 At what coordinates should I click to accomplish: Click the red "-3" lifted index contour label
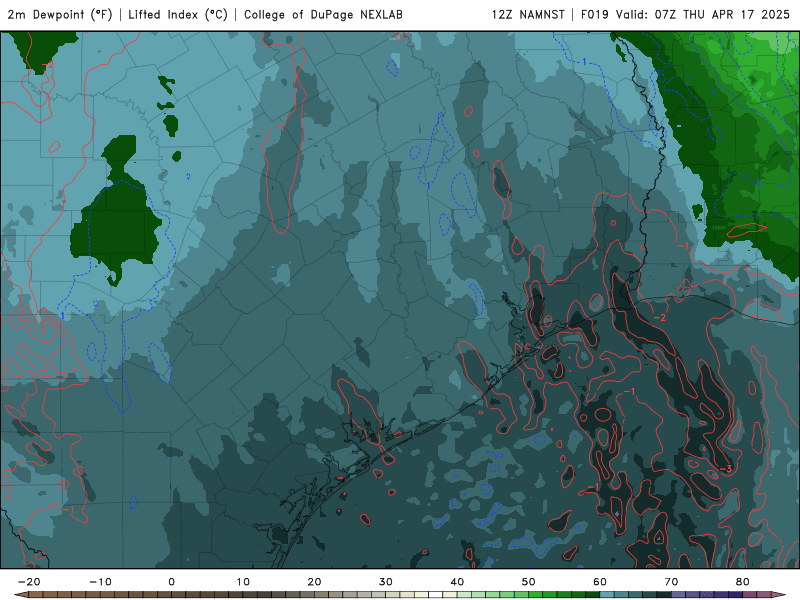tap(726, 469)
